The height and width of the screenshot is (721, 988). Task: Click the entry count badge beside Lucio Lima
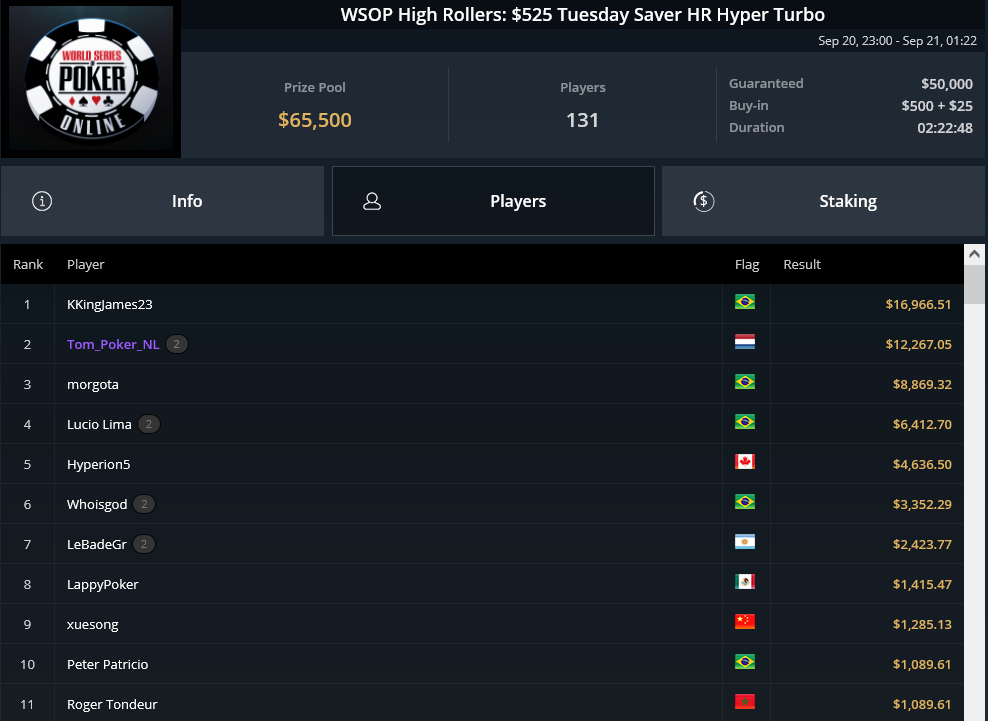[x=149, y=424]
